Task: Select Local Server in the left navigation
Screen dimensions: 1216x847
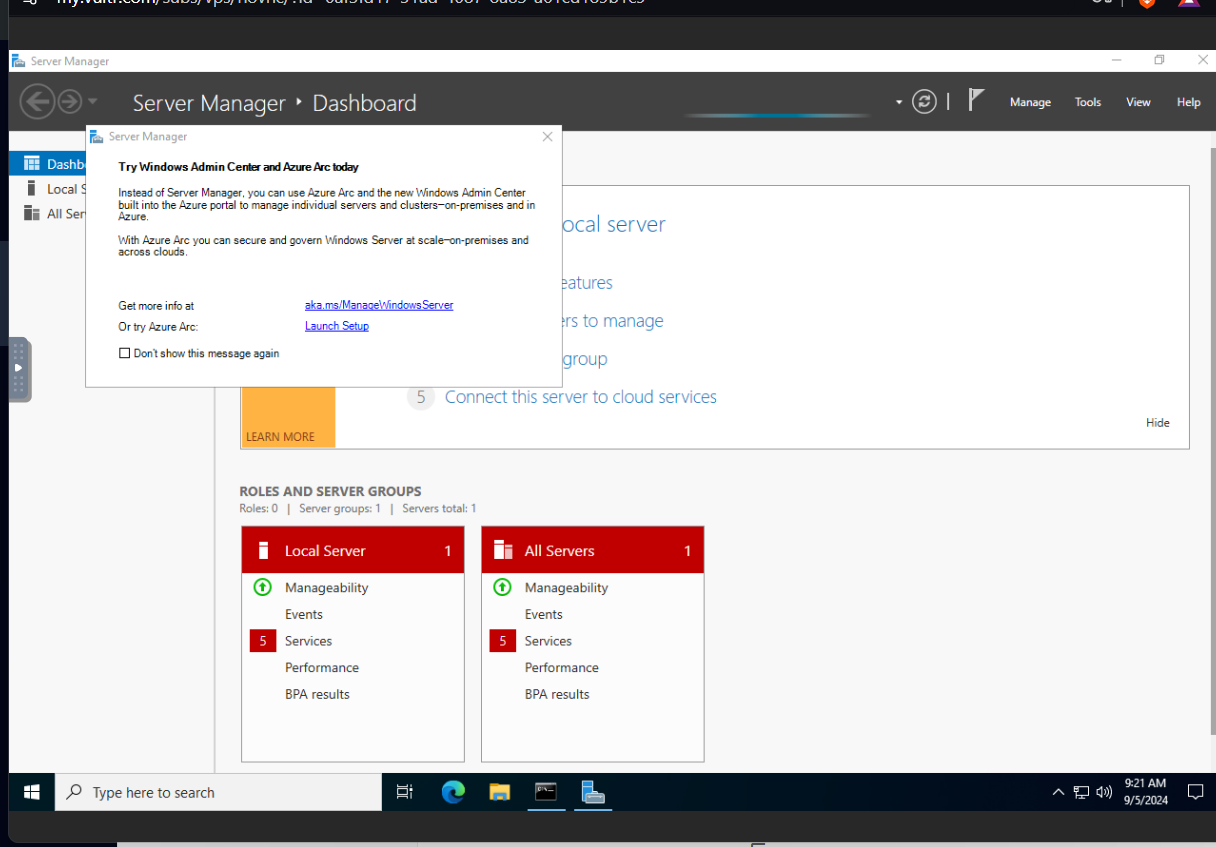Action: click(48, 189)
